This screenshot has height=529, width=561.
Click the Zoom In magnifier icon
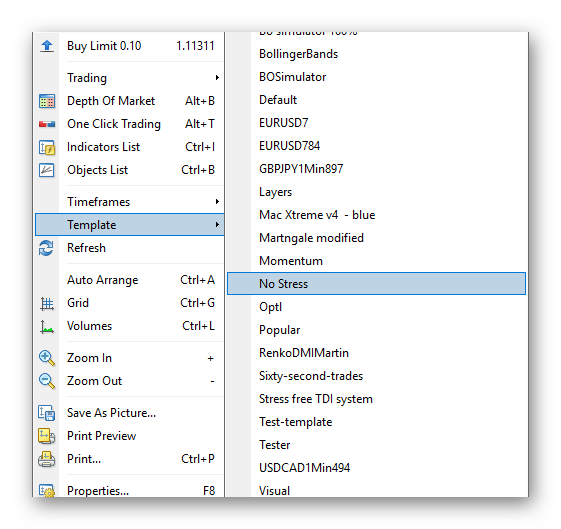tap(47, 358)
